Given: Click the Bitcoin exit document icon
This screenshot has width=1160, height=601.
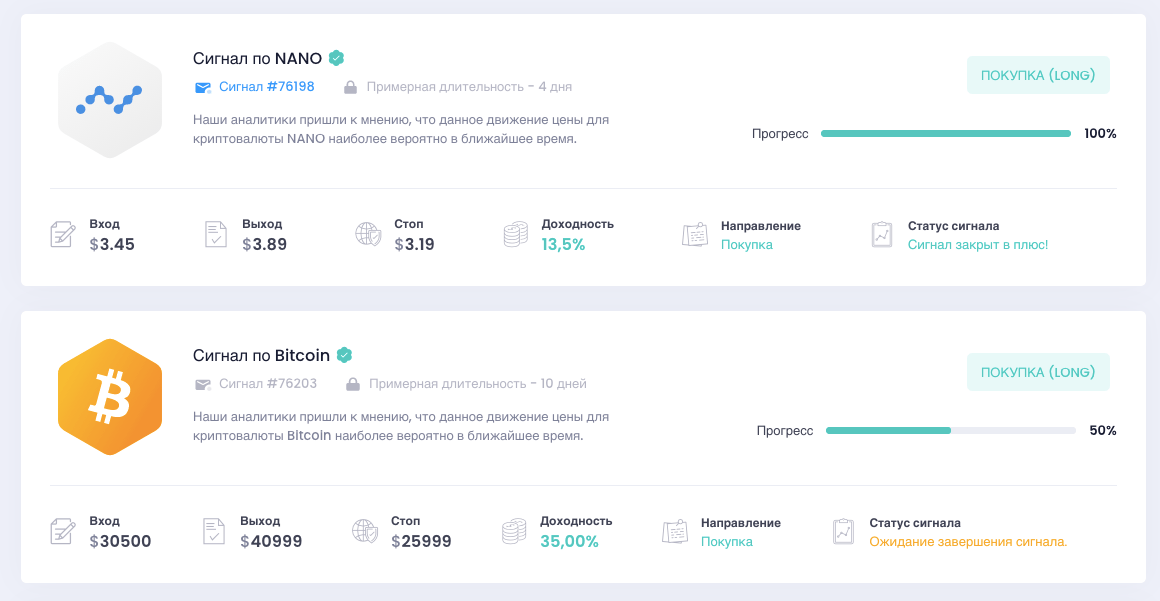Looking at the screenshot, I should click(x=214, y=531).
